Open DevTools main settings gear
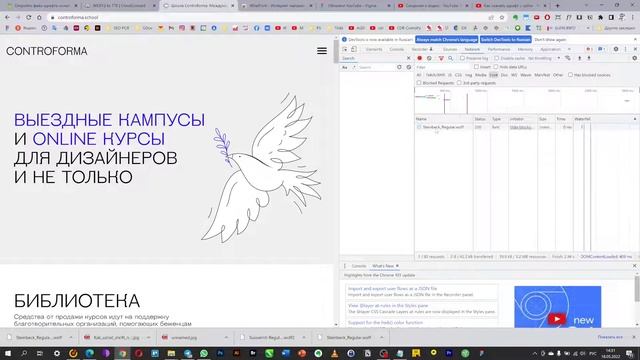The width and height of the screenshot is (640, 360). (616, 49)
